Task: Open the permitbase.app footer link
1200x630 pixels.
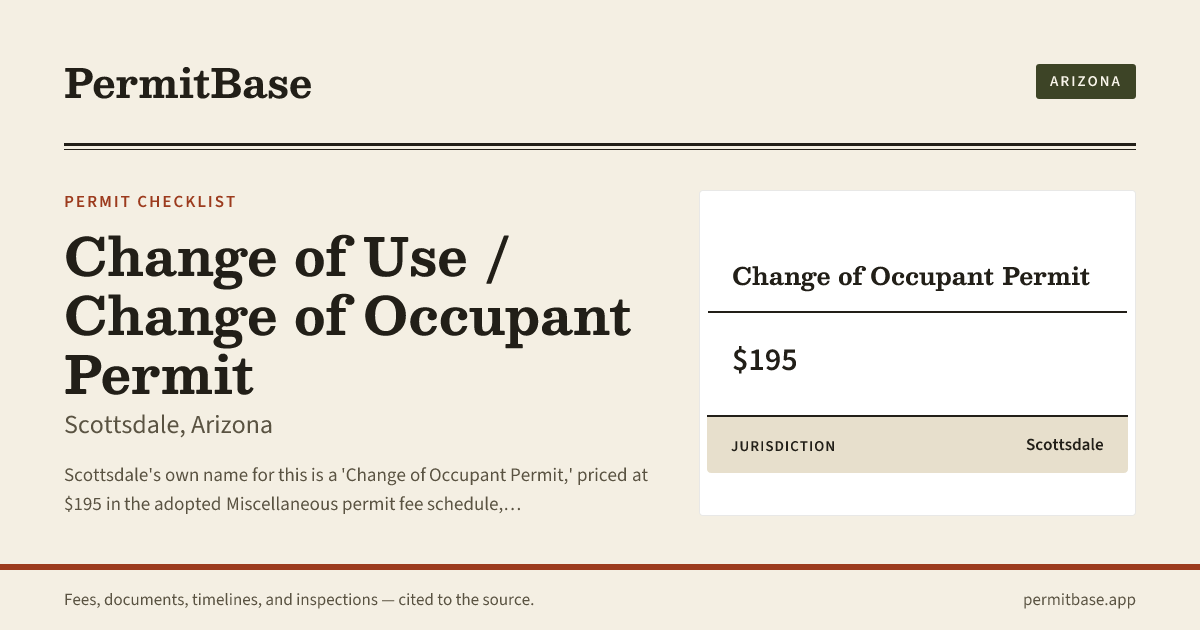Action: click(x=1079, y=600)
